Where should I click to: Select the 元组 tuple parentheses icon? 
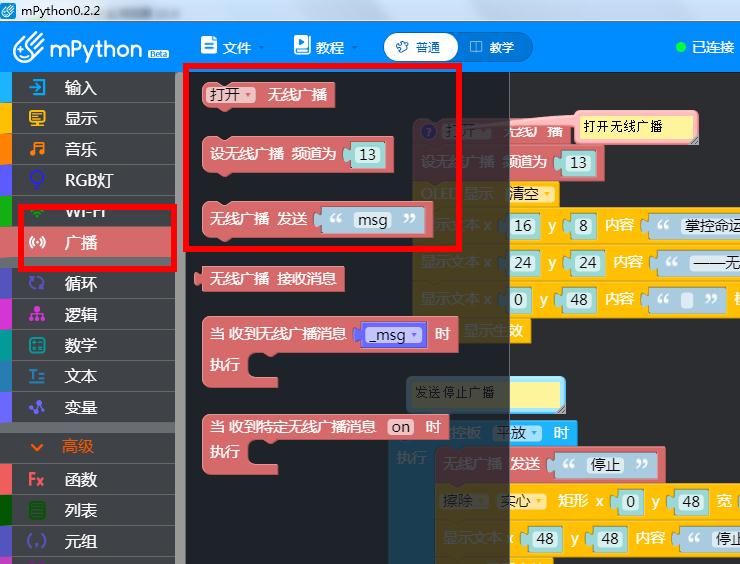(x=36, y=541)
